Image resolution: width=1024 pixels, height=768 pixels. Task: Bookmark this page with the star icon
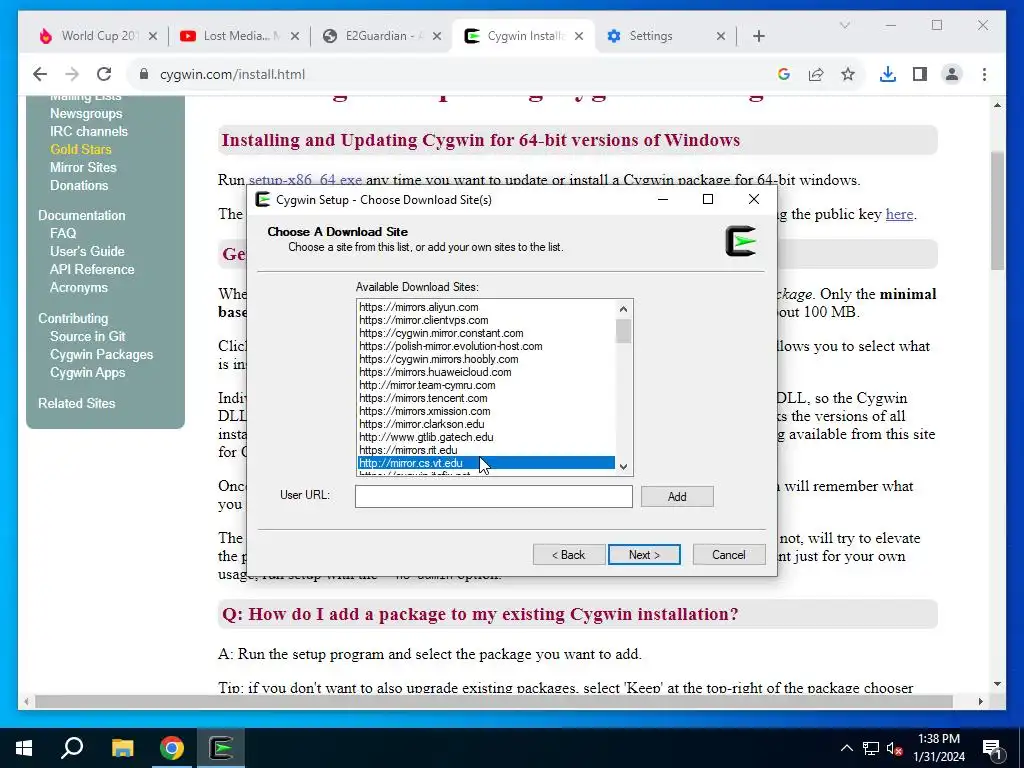click(848, 74)
